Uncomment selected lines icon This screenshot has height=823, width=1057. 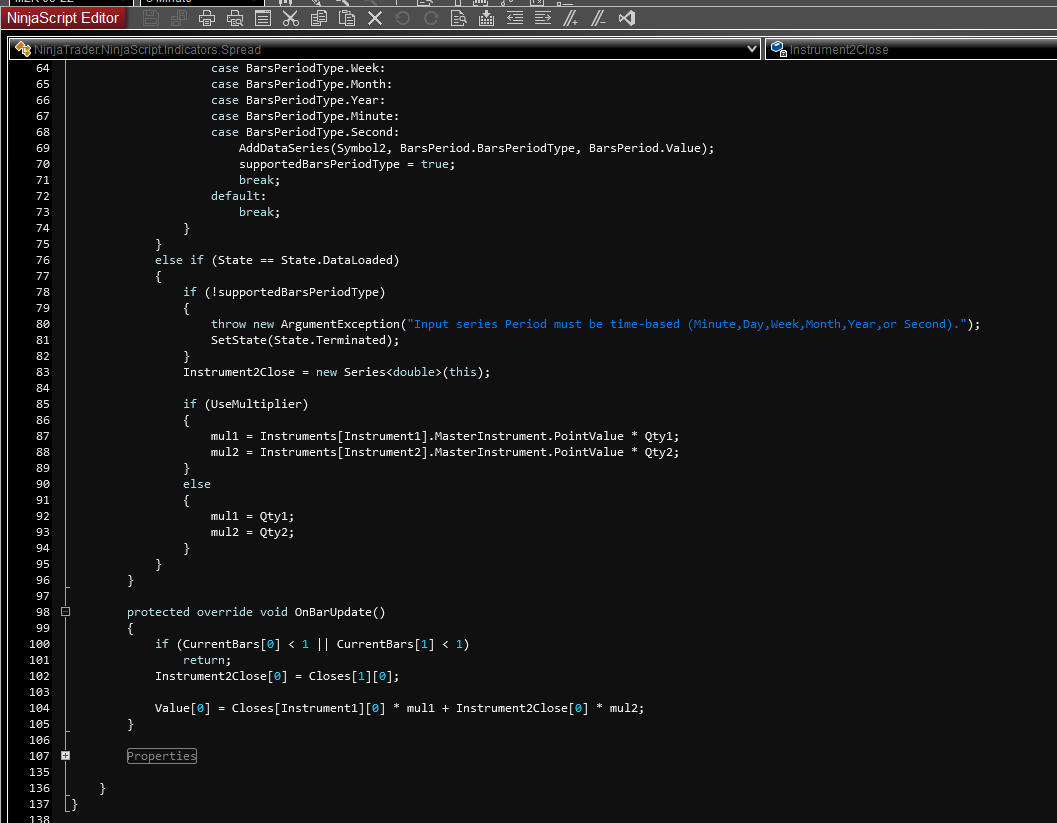click(x=598, y=18)
